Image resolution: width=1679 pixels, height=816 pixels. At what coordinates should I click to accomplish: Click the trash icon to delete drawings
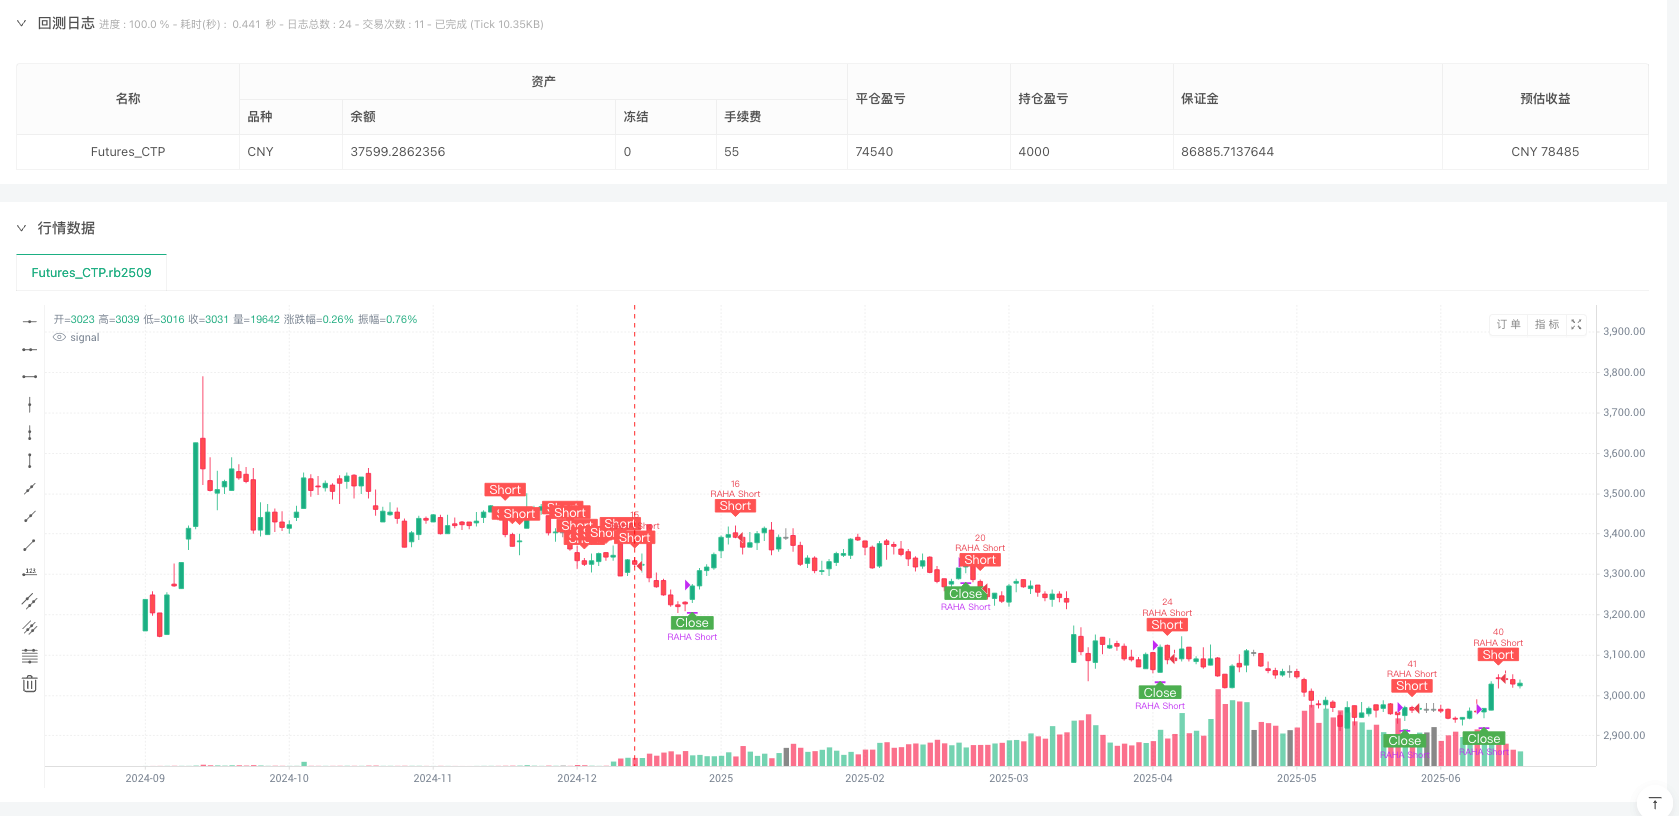(30, 684)
